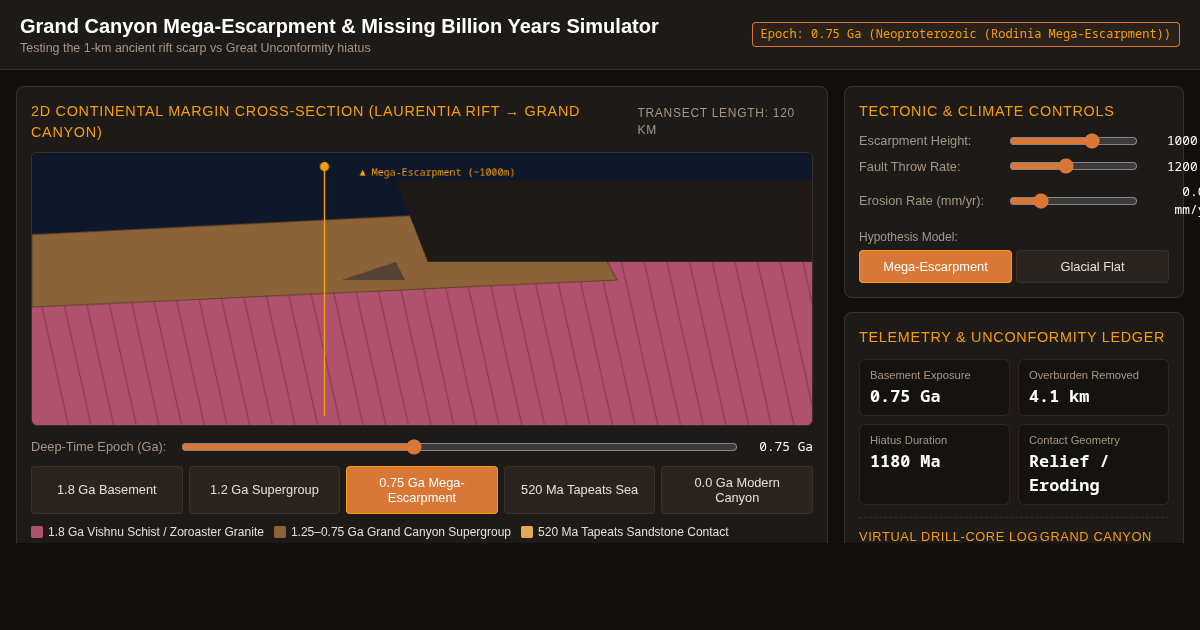Switch hypothesis model to Glacial Flat

click(x=1092, y=266)
